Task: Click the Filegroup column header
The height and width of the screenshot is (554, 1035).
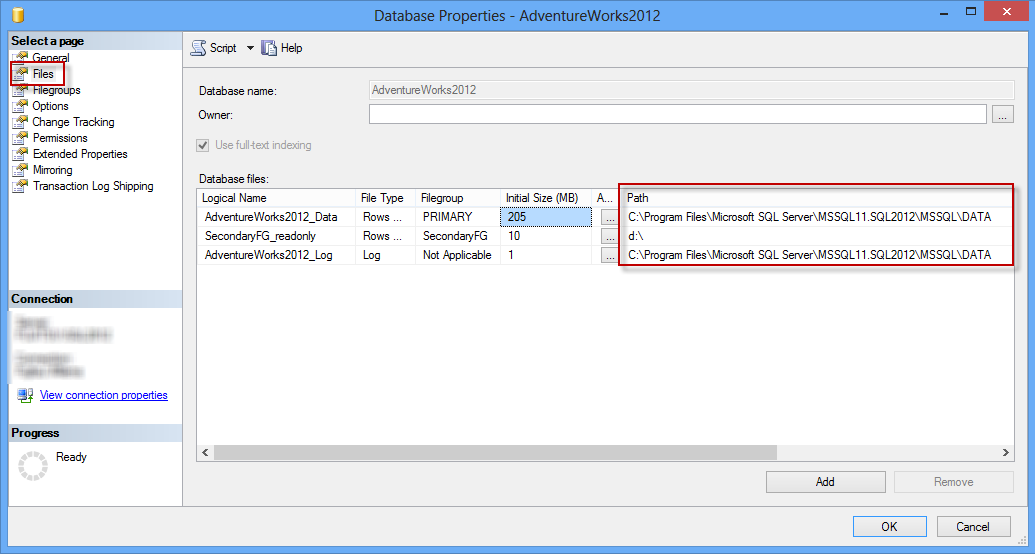Action: (x=457, y=197)
